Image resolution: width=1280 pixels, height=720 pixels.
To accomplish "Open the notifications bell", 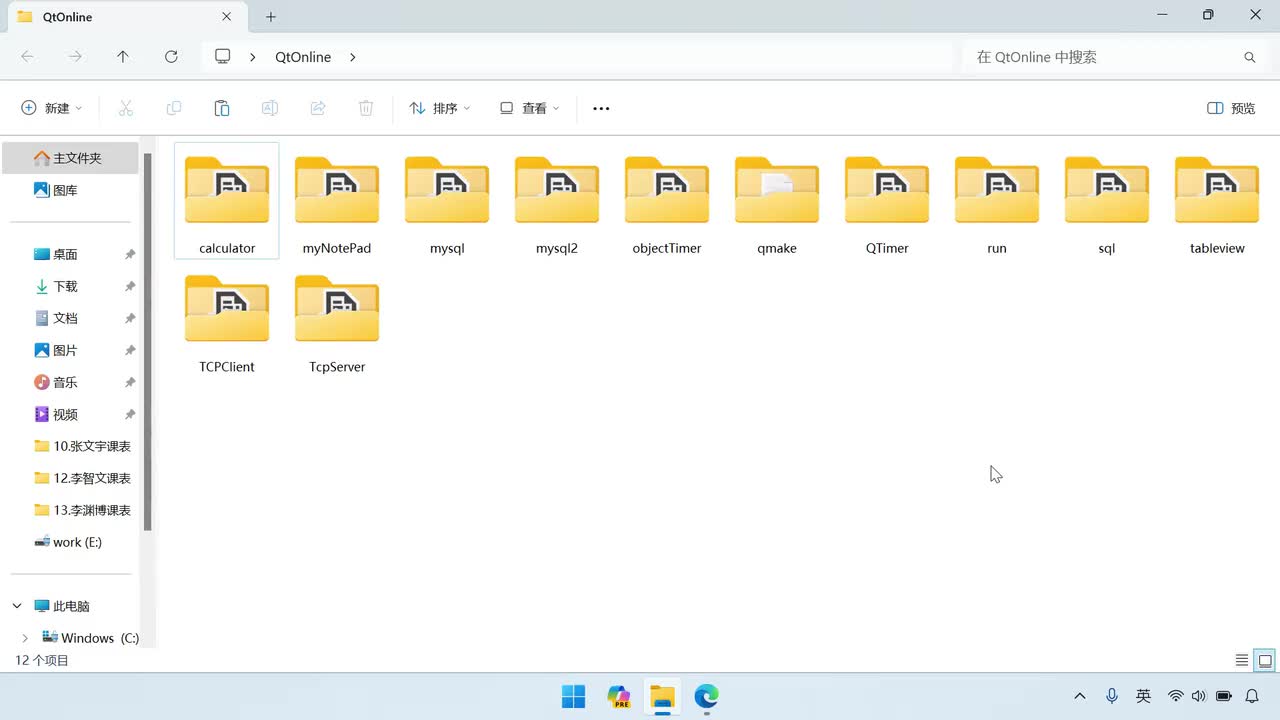I will 1251,696.
